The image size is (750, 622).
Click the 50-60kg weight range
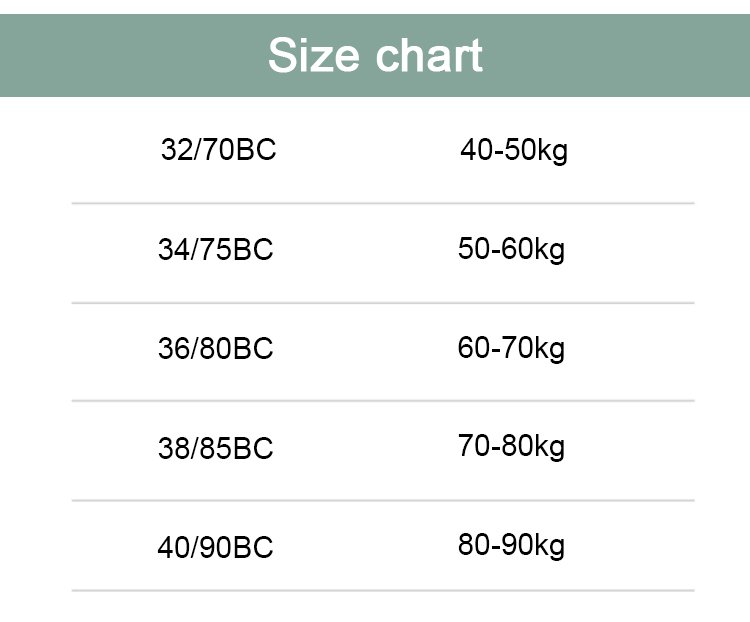511,249
